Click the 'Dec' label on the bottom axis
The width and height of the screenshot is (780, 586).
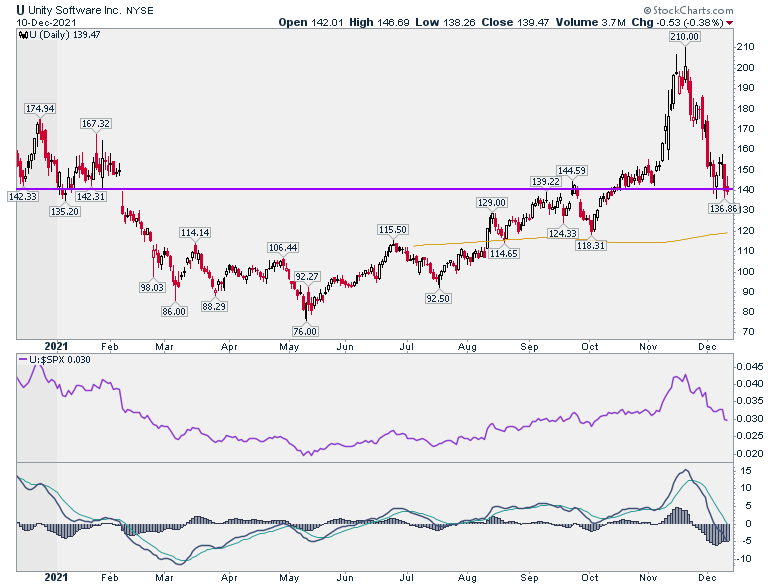pyautogui.click(x=707, y=578)
